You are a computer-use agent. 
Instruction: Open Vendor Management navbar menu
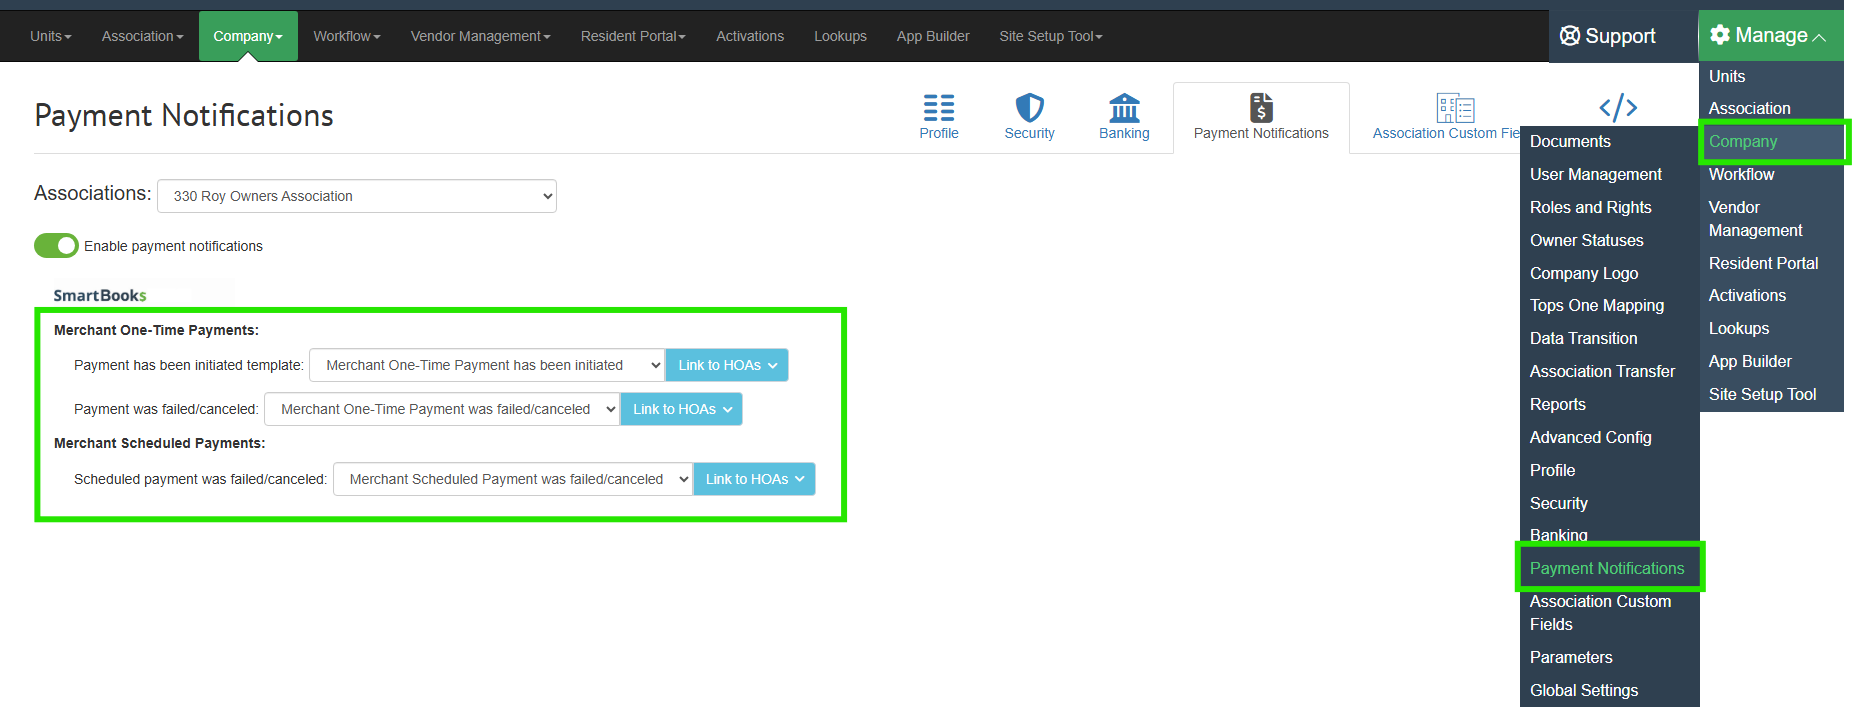pyautogui.click(x=480, y=36)
